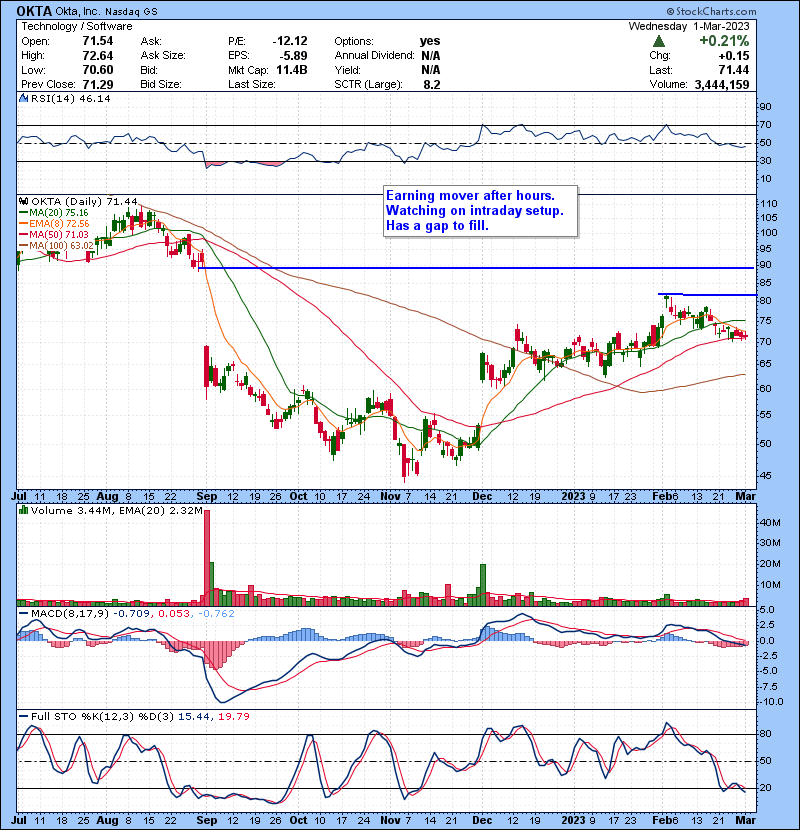Image resolution: width=800 pixels, height=830 pixels.
Task: Click the Dec label on price chart axis
Action: tap(482, 497)
